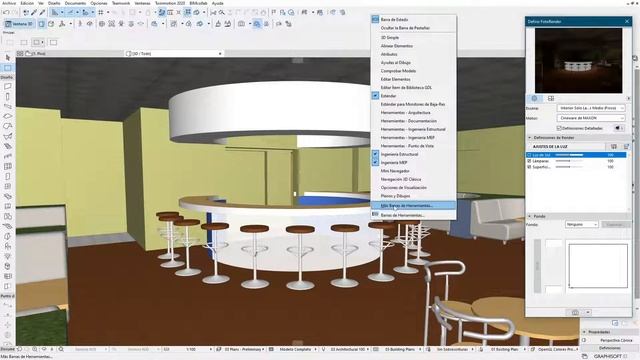640x360 pixels.
Task: Toggle the Lámparas checkbox
Action: click(529, 161)
